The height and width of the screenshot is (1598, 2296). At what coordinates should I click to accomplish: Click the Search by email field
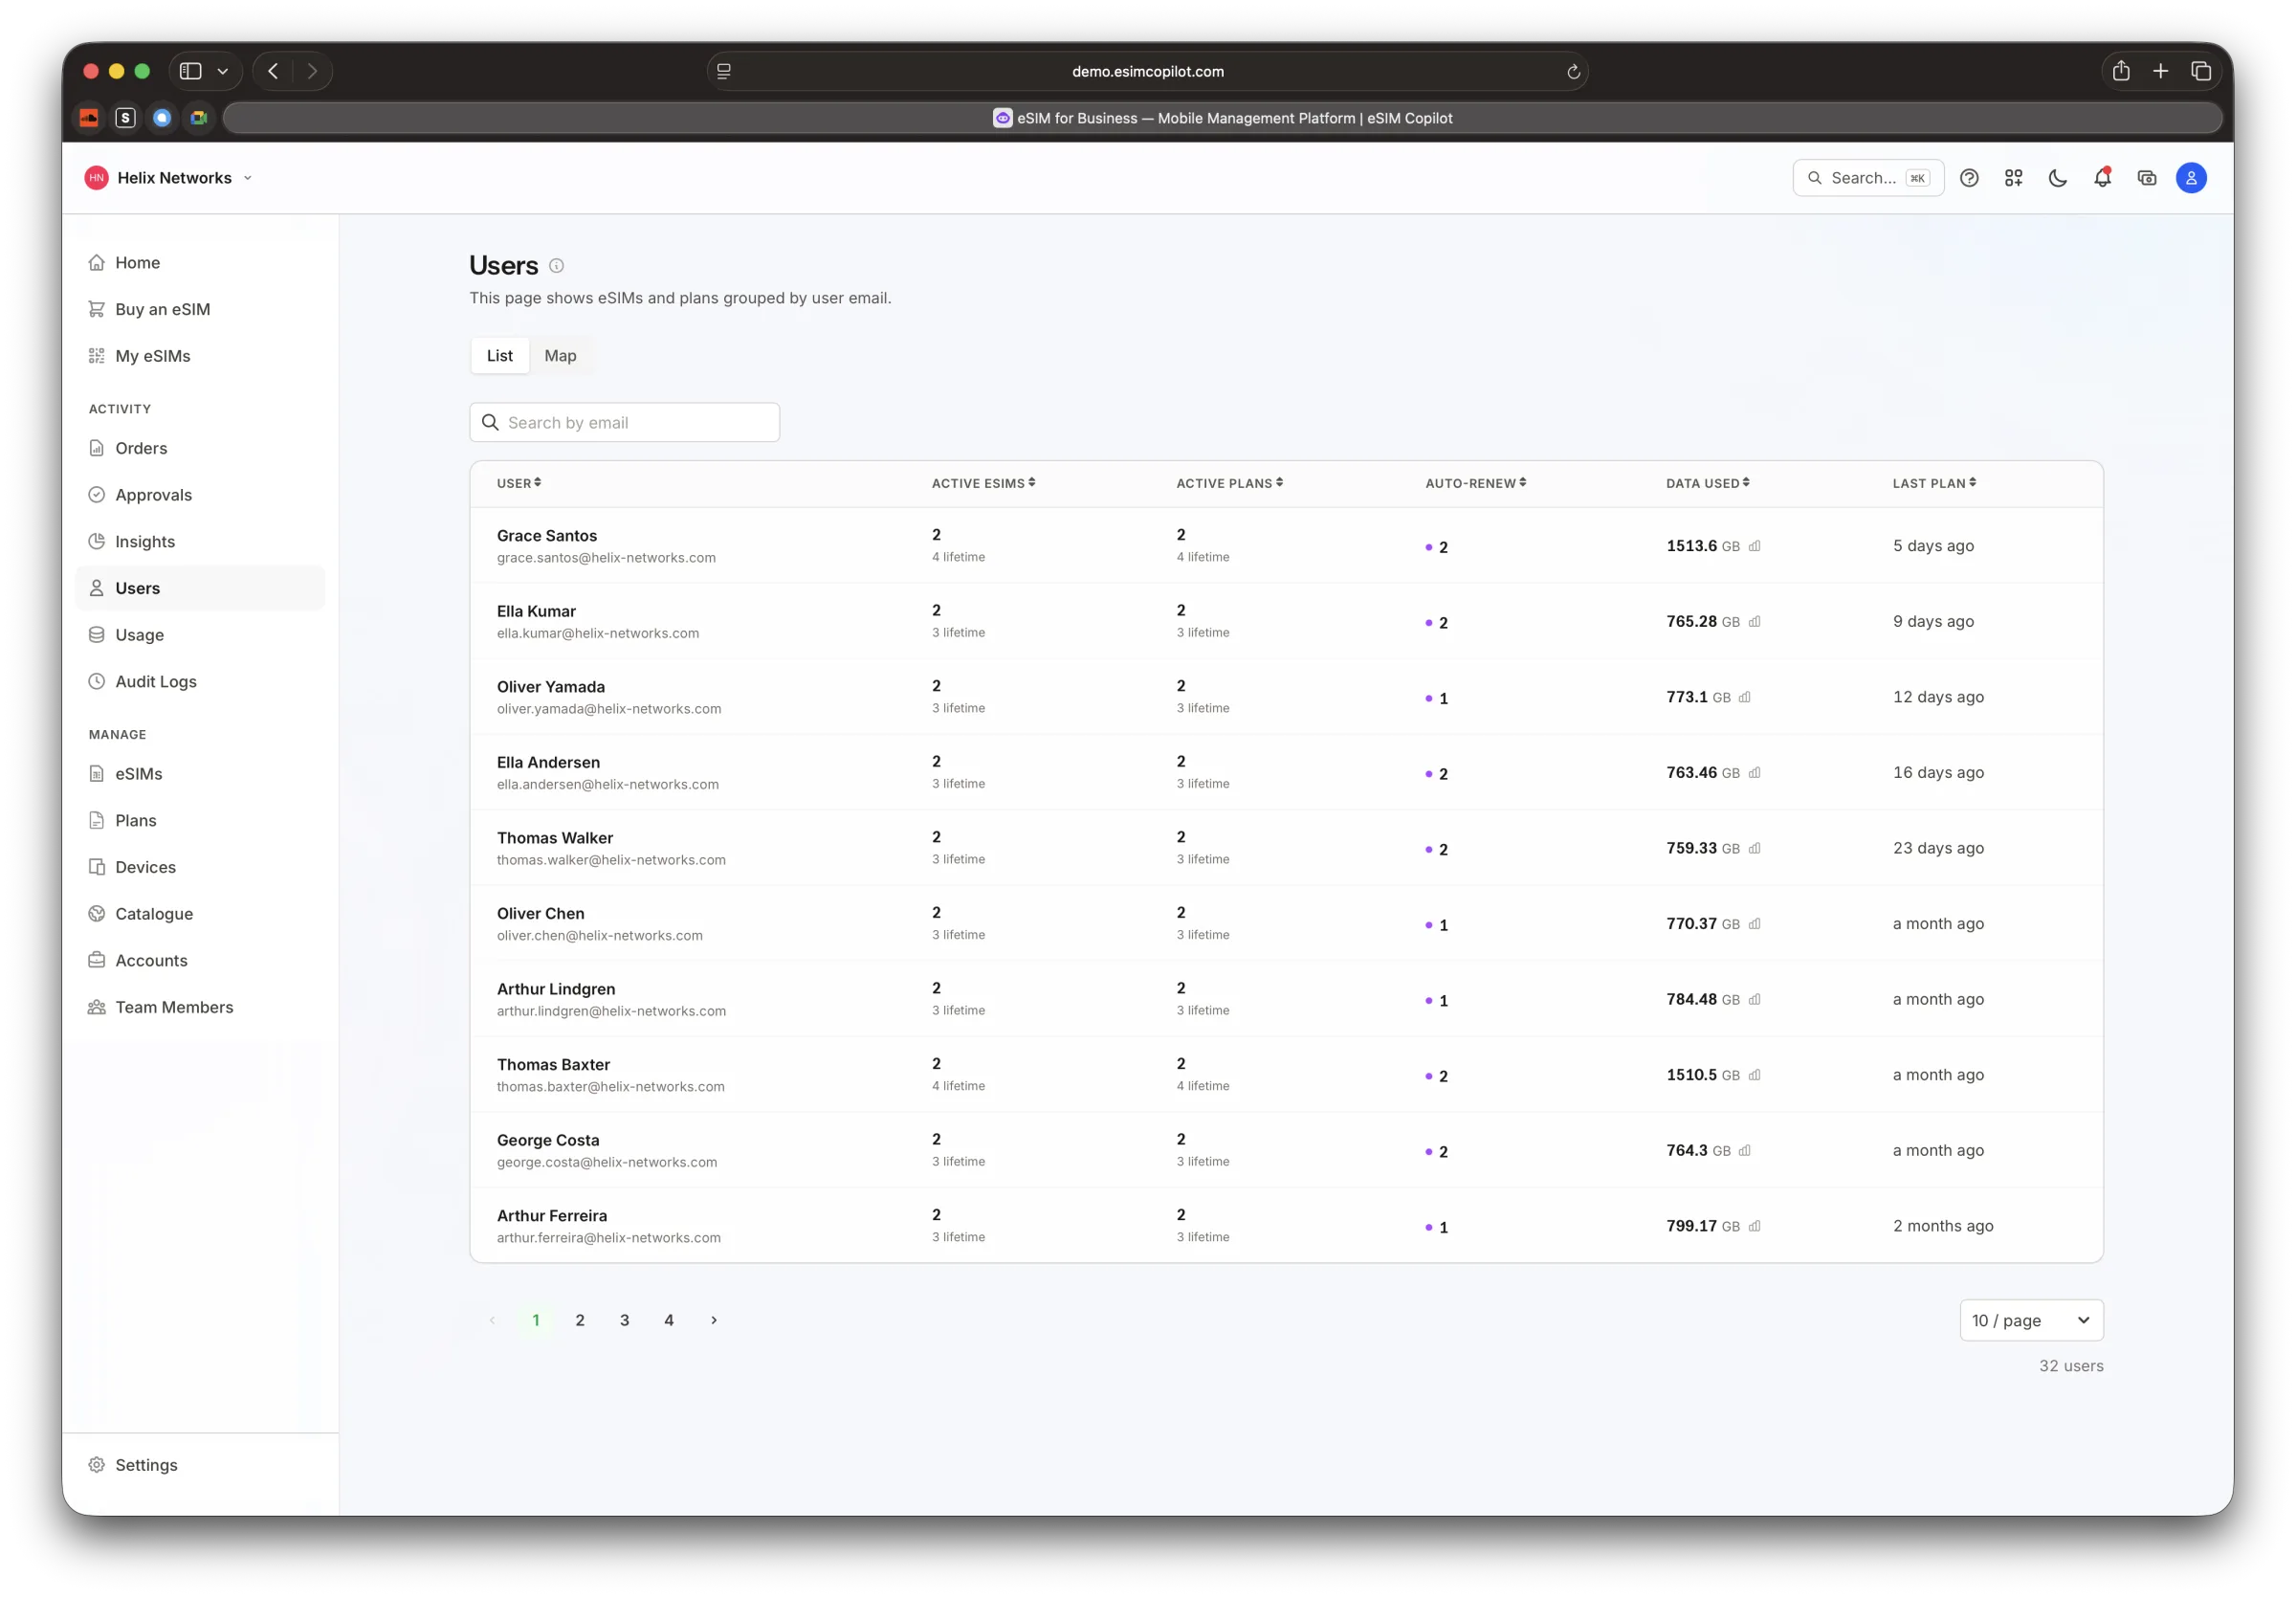[x=624, y=423]
